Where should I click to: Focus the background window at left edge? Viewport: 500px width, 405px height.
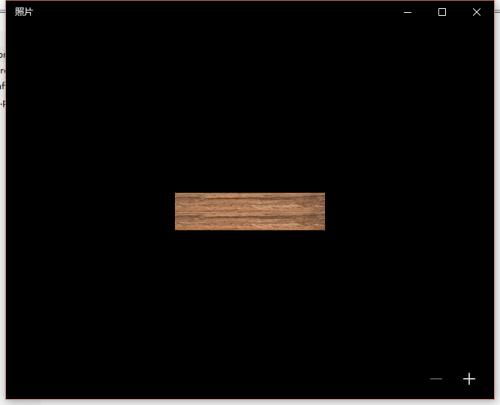click(x=2, y=80)
